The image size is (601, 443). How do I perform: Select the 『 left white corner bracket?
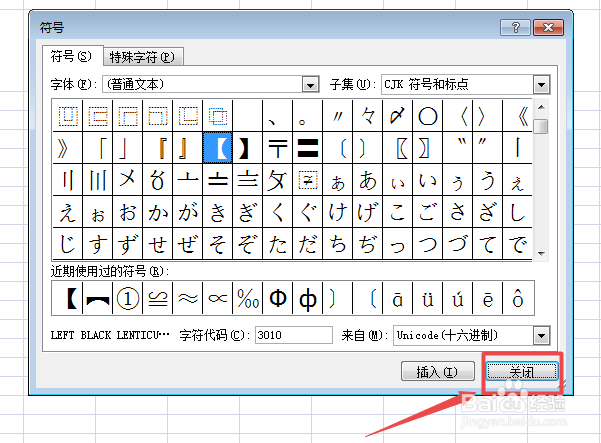coord(157,148)
